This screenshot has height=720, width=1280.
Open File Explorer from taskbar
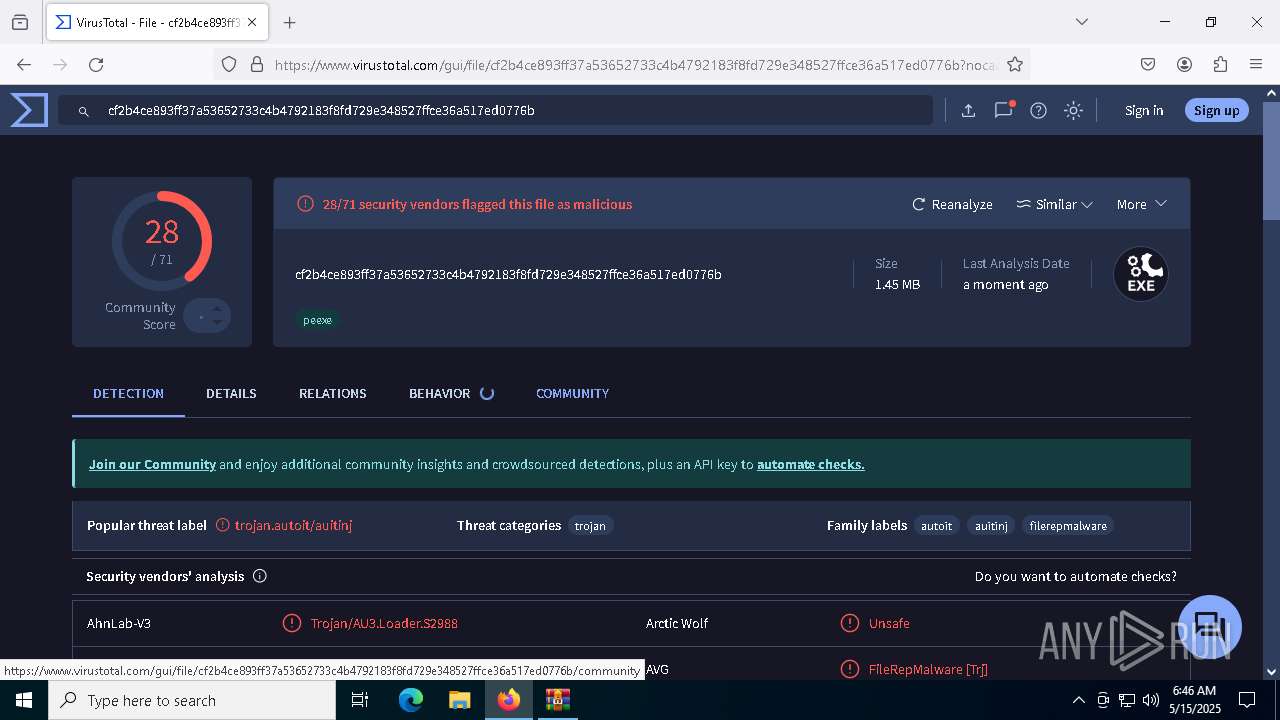pos(459,700)
